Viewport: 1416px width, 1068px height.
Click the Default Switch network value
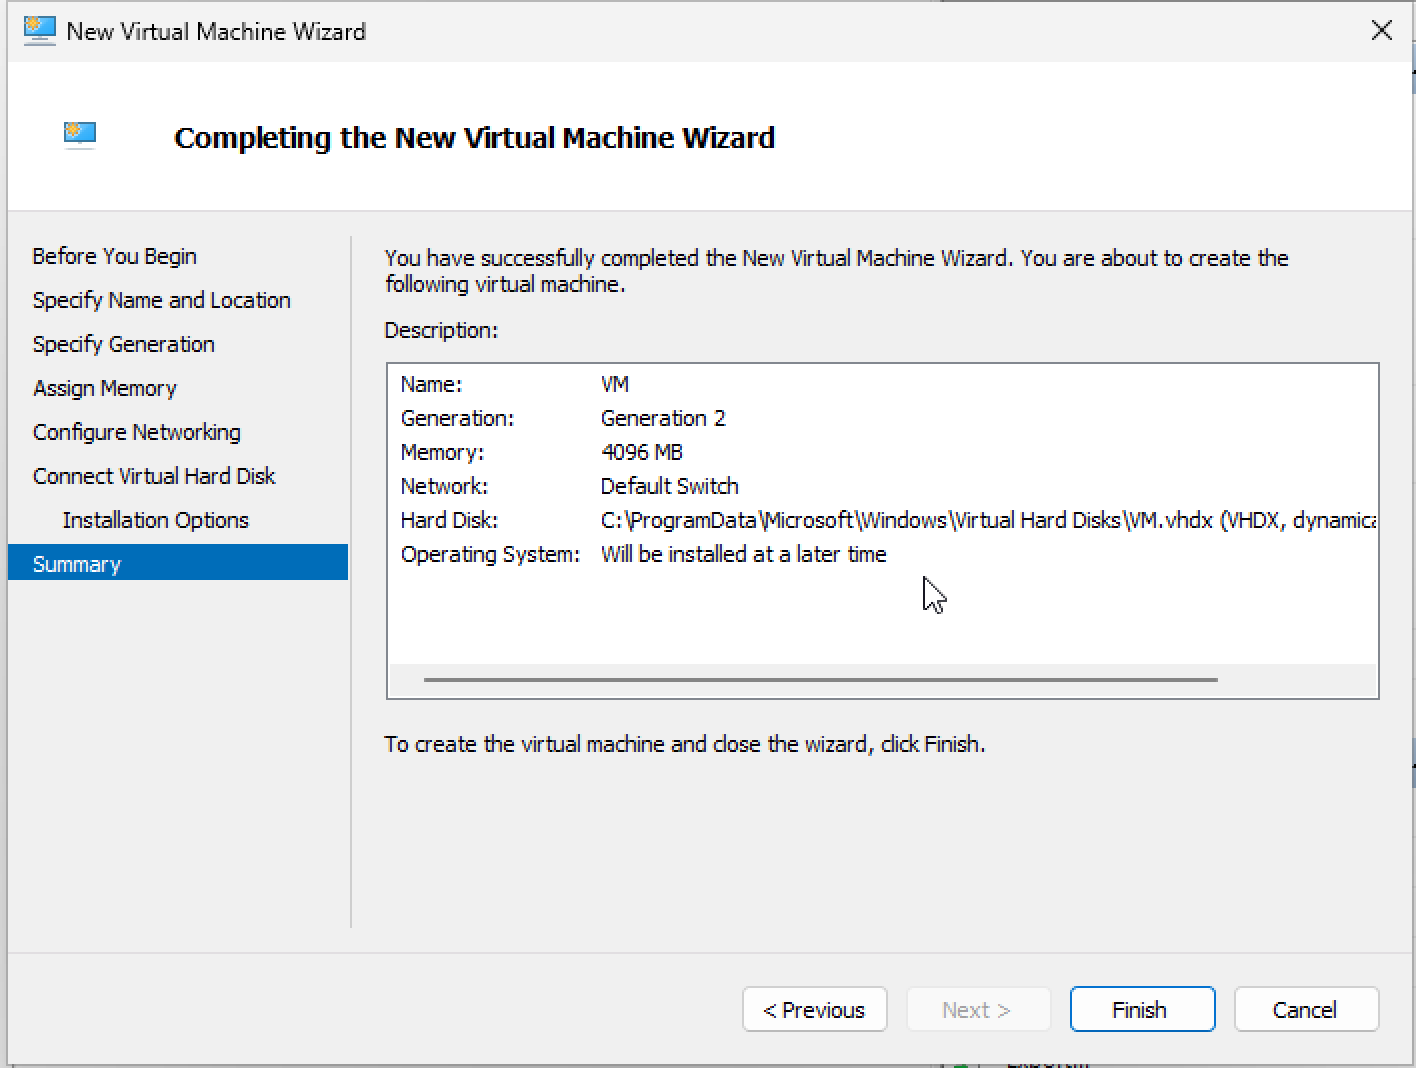click(669, 486)
